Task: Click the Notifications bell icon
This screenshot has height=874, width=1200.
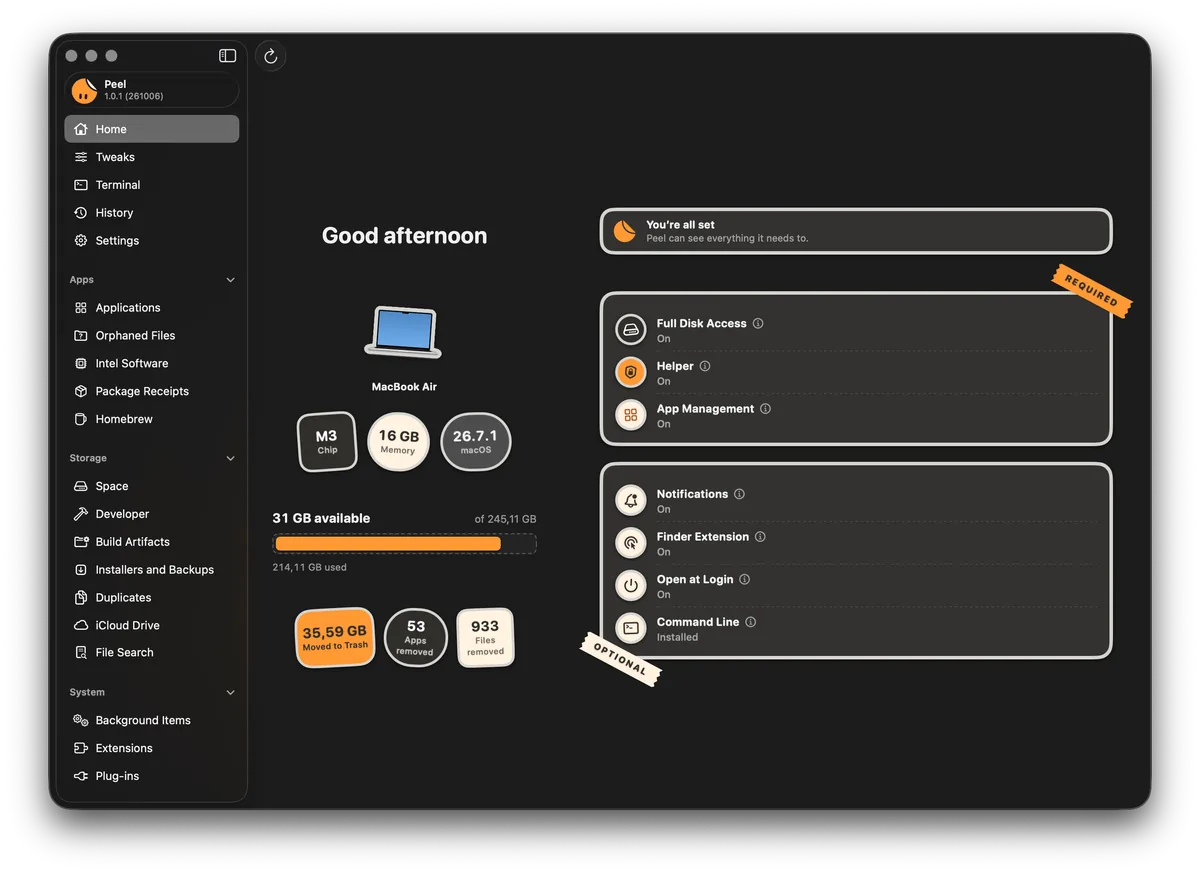Action: [631, 500]
